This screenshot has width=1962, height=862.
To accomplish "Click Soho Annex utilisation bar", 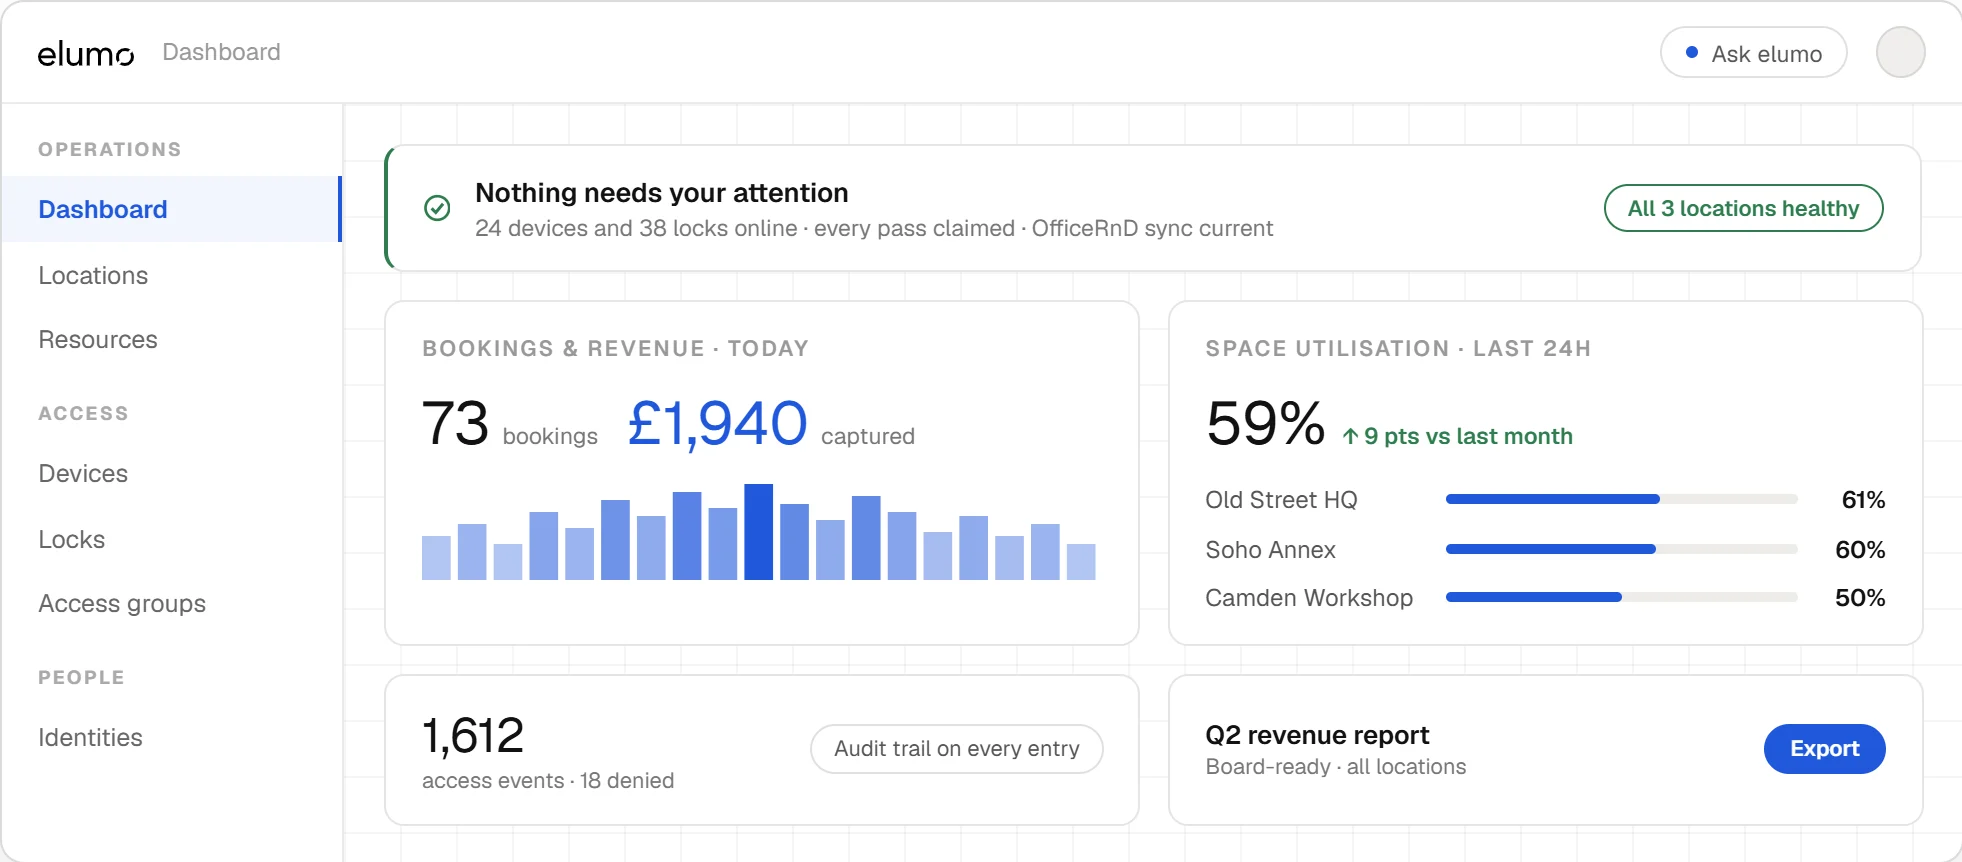I will pyautogui.click(x=1621, y=549).
